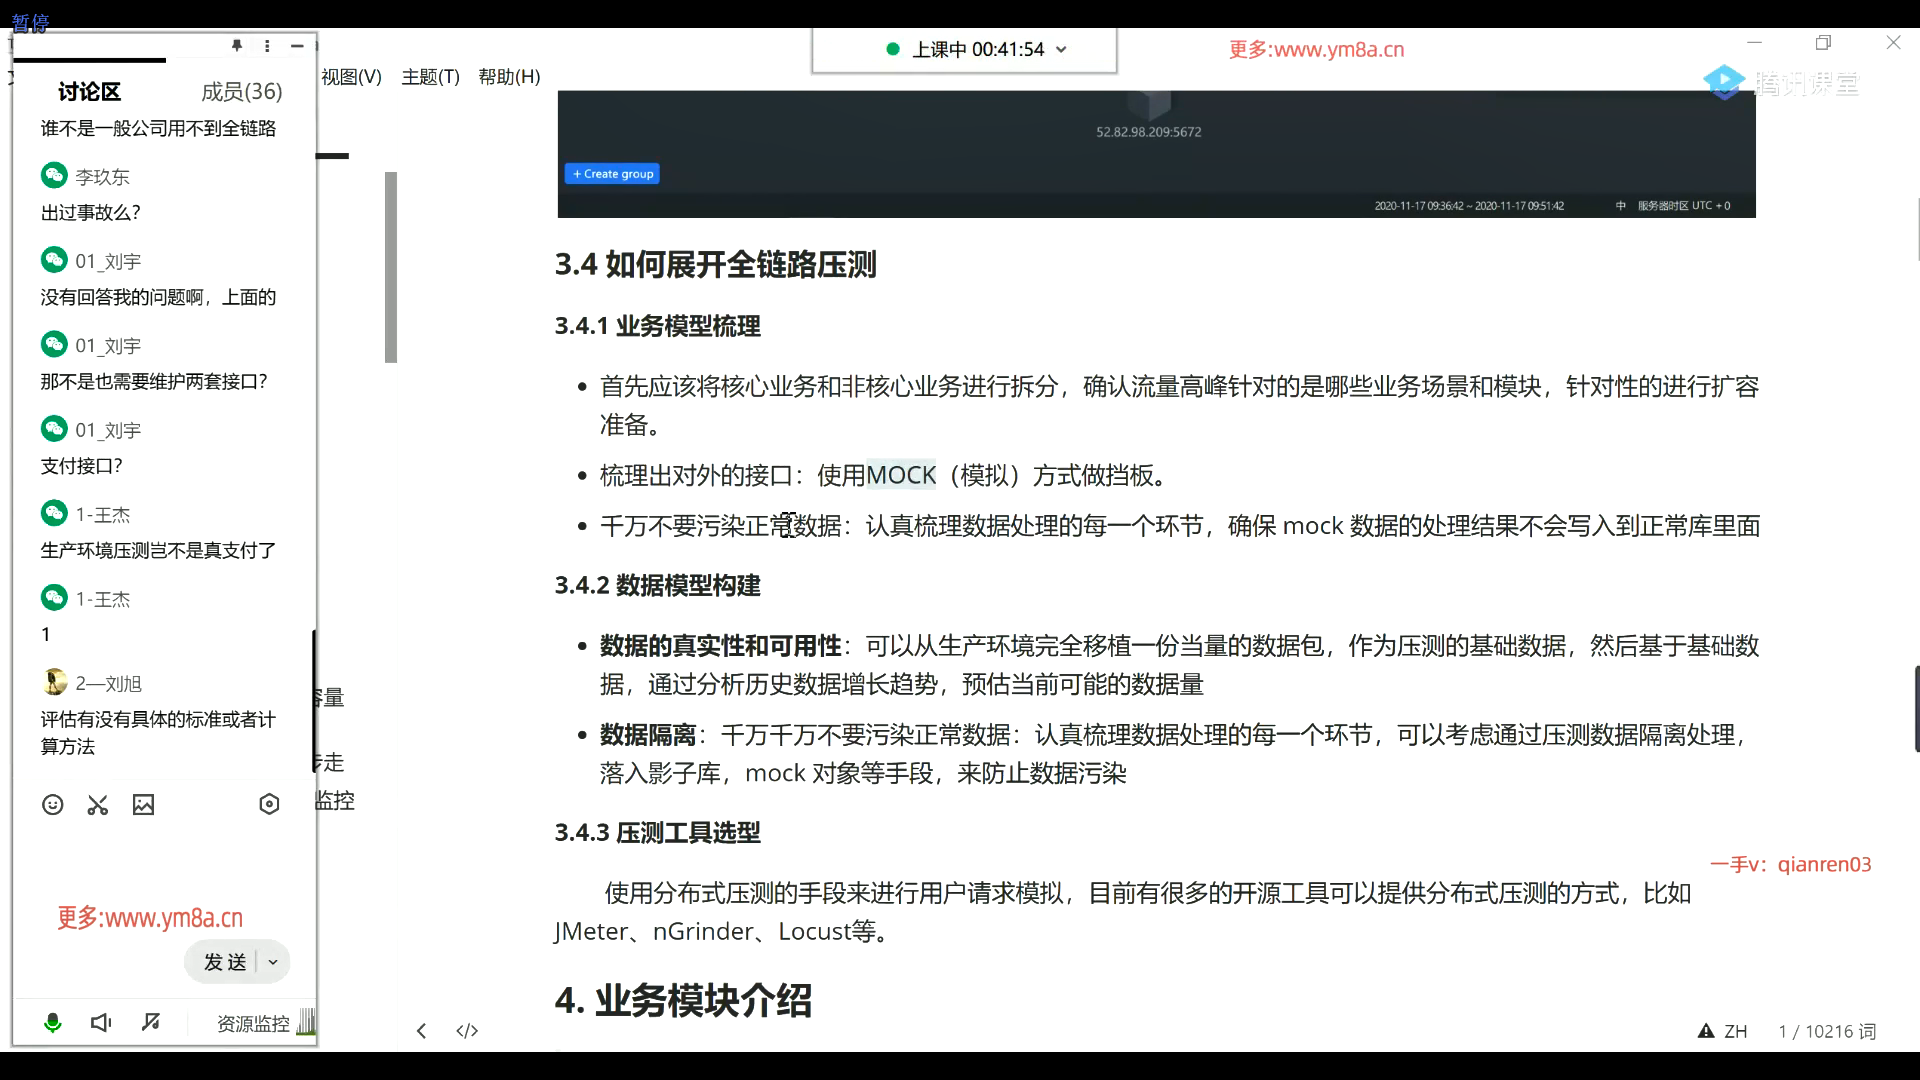The width and height of the screenshot is (1920, 1080).
Task: Toggle the green microphone on or off
Action: (x=53, y=1022)
